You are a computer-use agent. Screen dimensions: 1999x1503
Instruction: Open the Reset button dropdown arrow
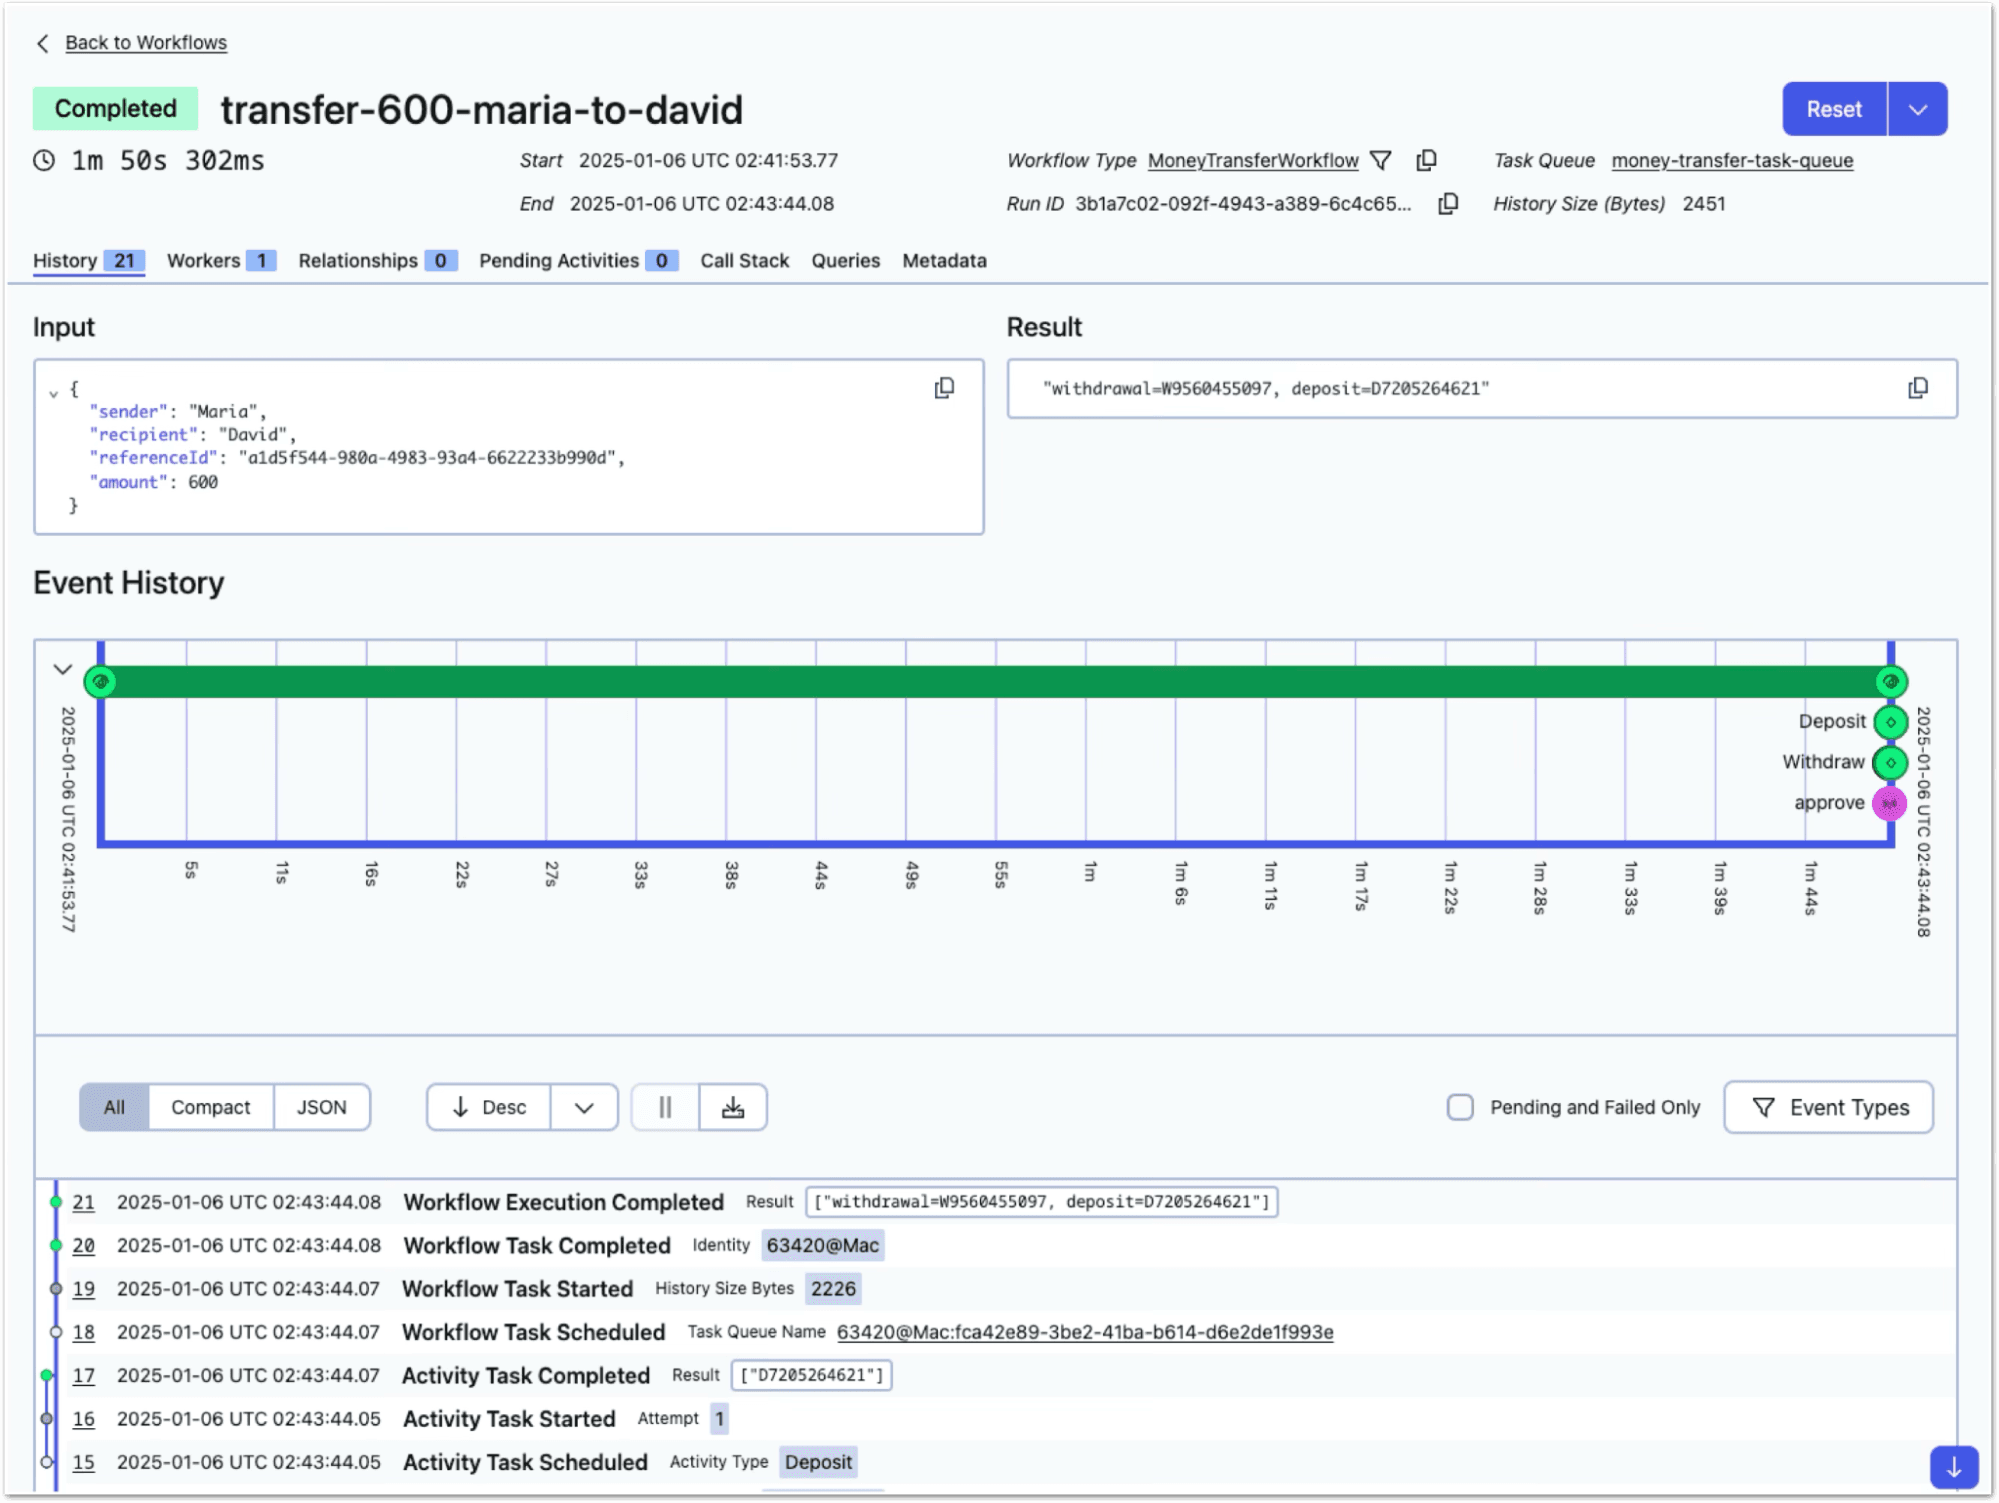click(1917, 109)
